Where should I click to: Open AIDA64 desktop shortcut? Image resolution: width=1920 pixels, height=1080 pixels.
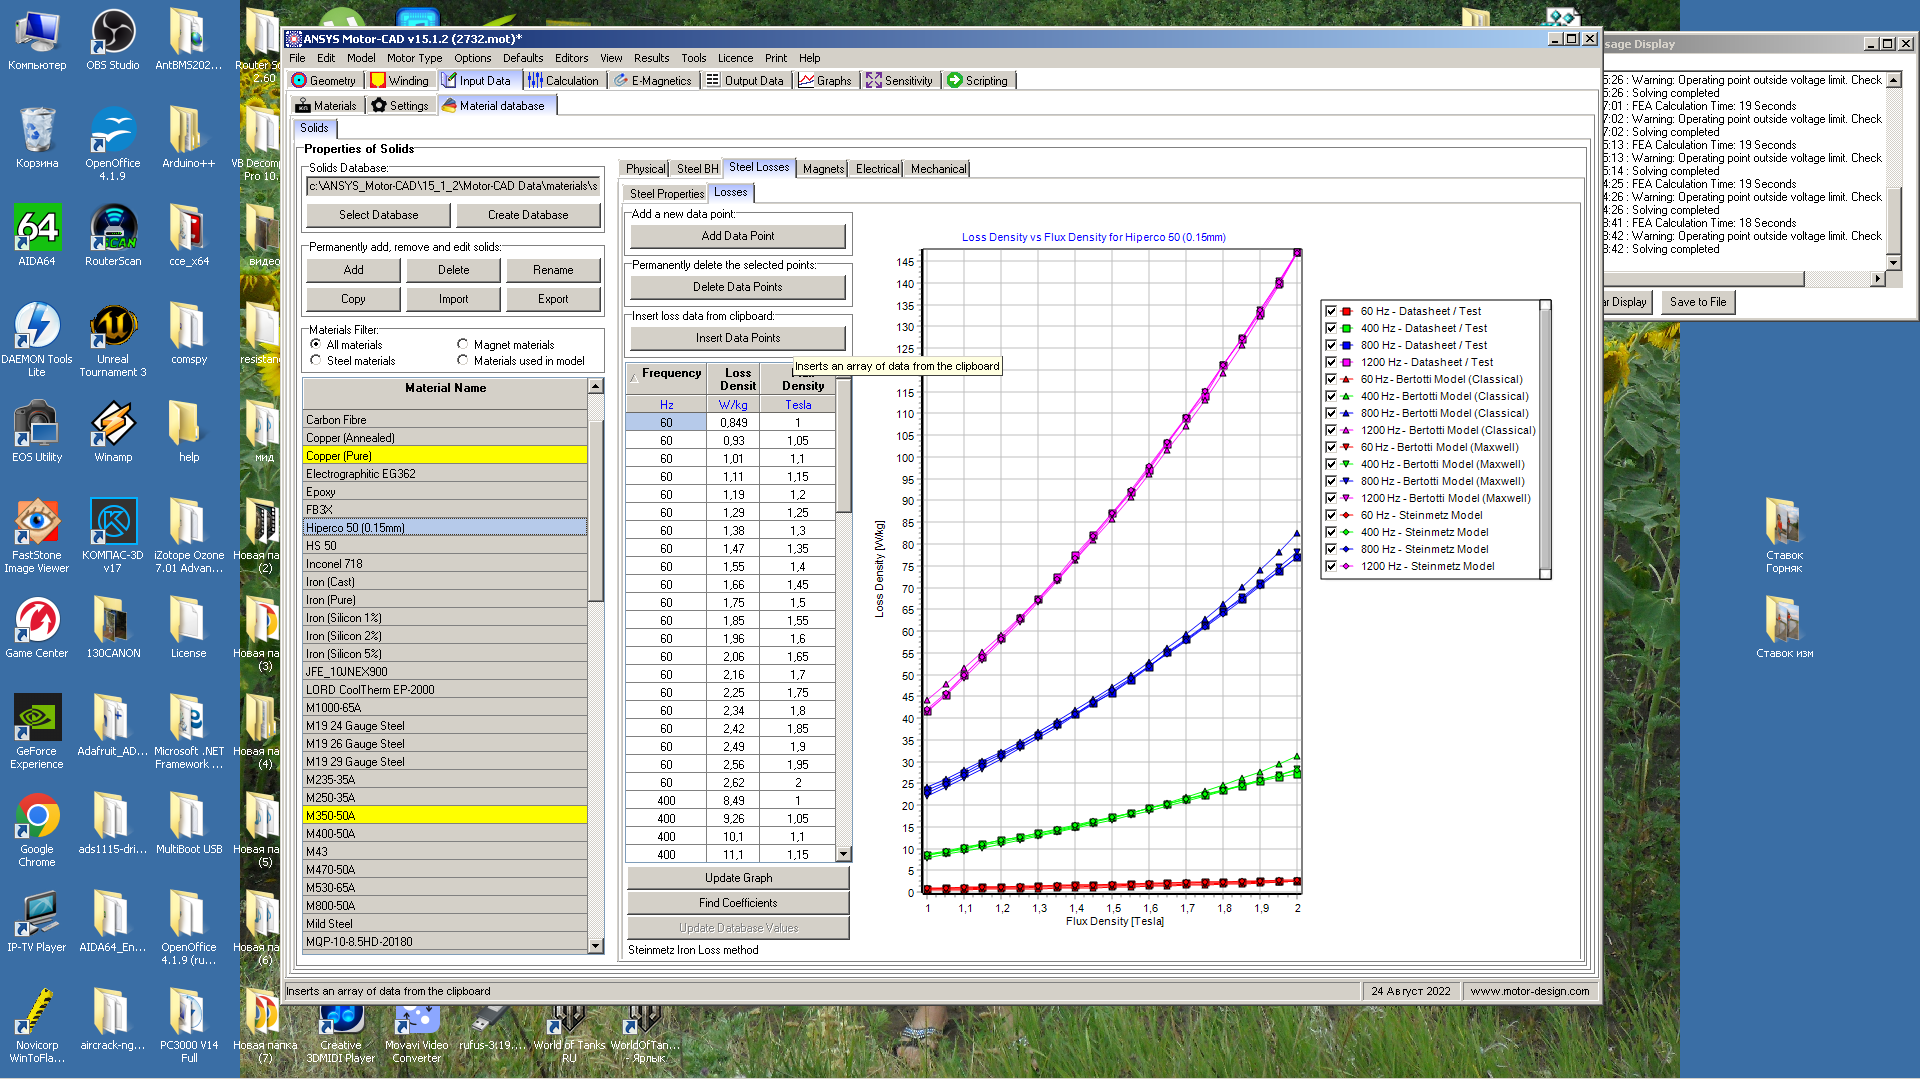pos(37,236)
